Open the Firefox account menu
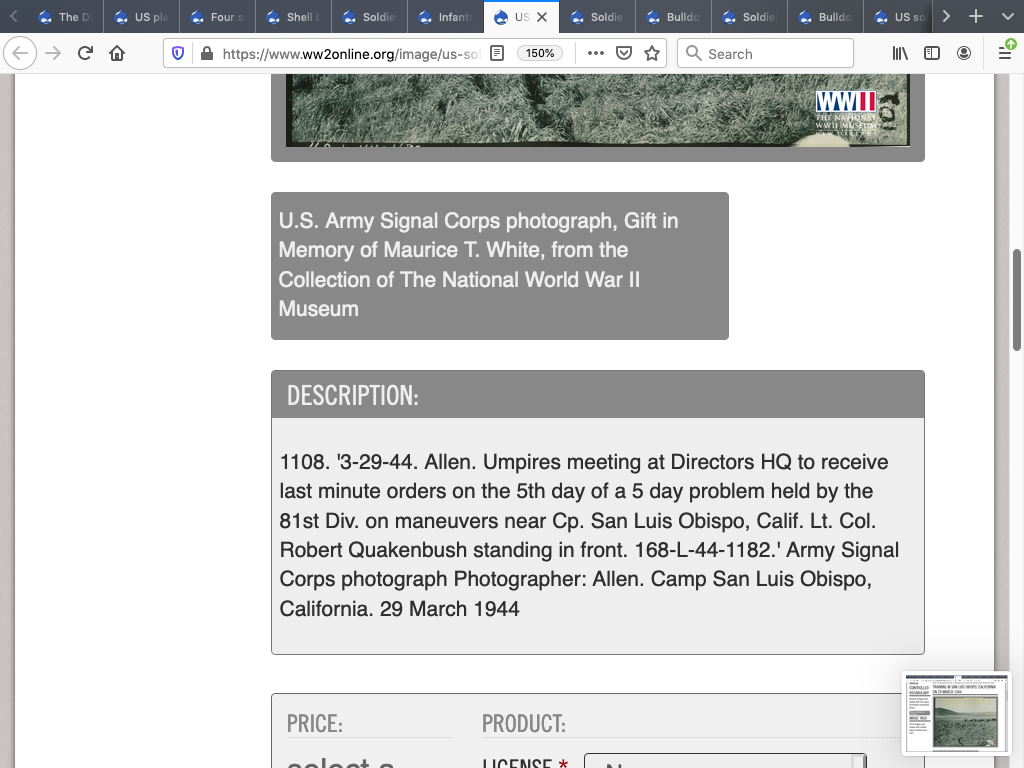This screenshot has width=1024, height=768. click(964, 53)
